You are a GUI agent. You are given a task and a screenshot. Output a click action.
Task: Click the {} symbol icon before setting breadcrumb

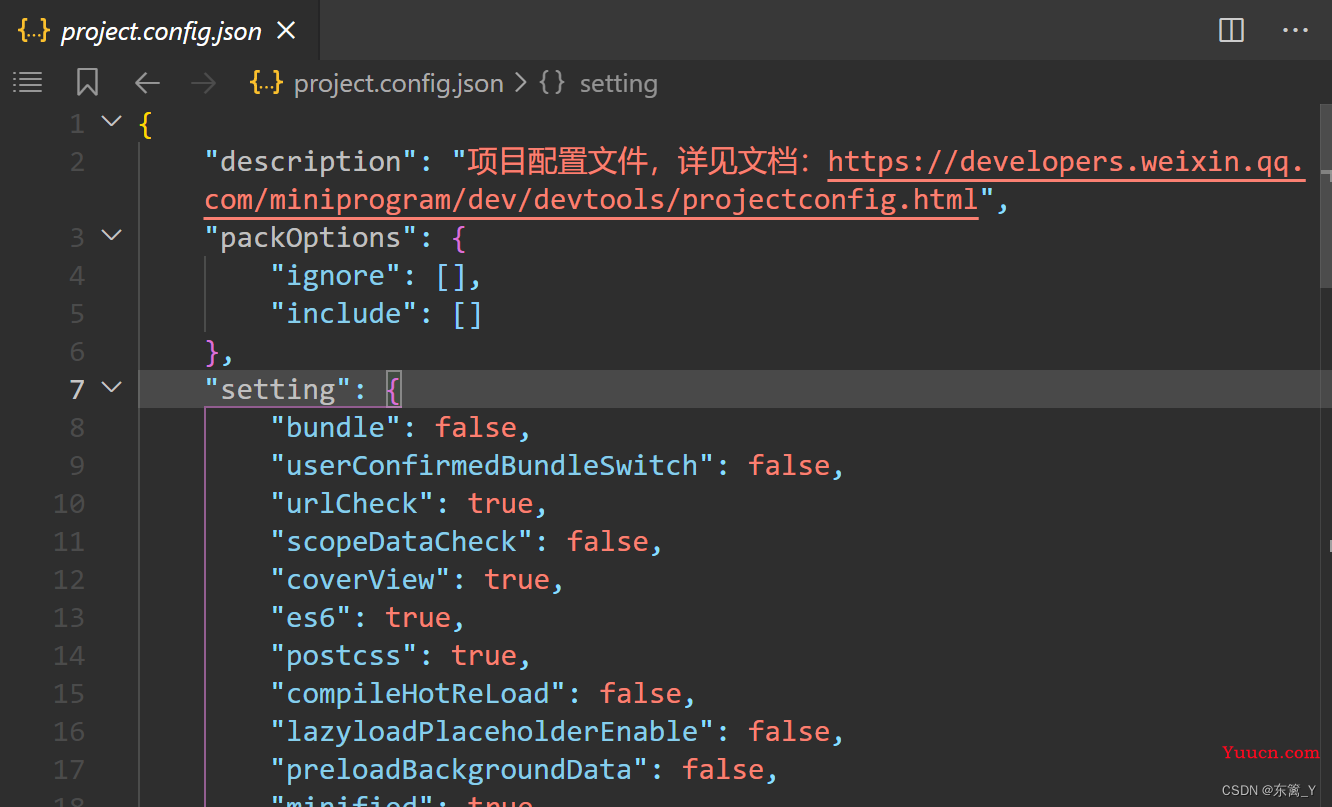click(552, 83)
